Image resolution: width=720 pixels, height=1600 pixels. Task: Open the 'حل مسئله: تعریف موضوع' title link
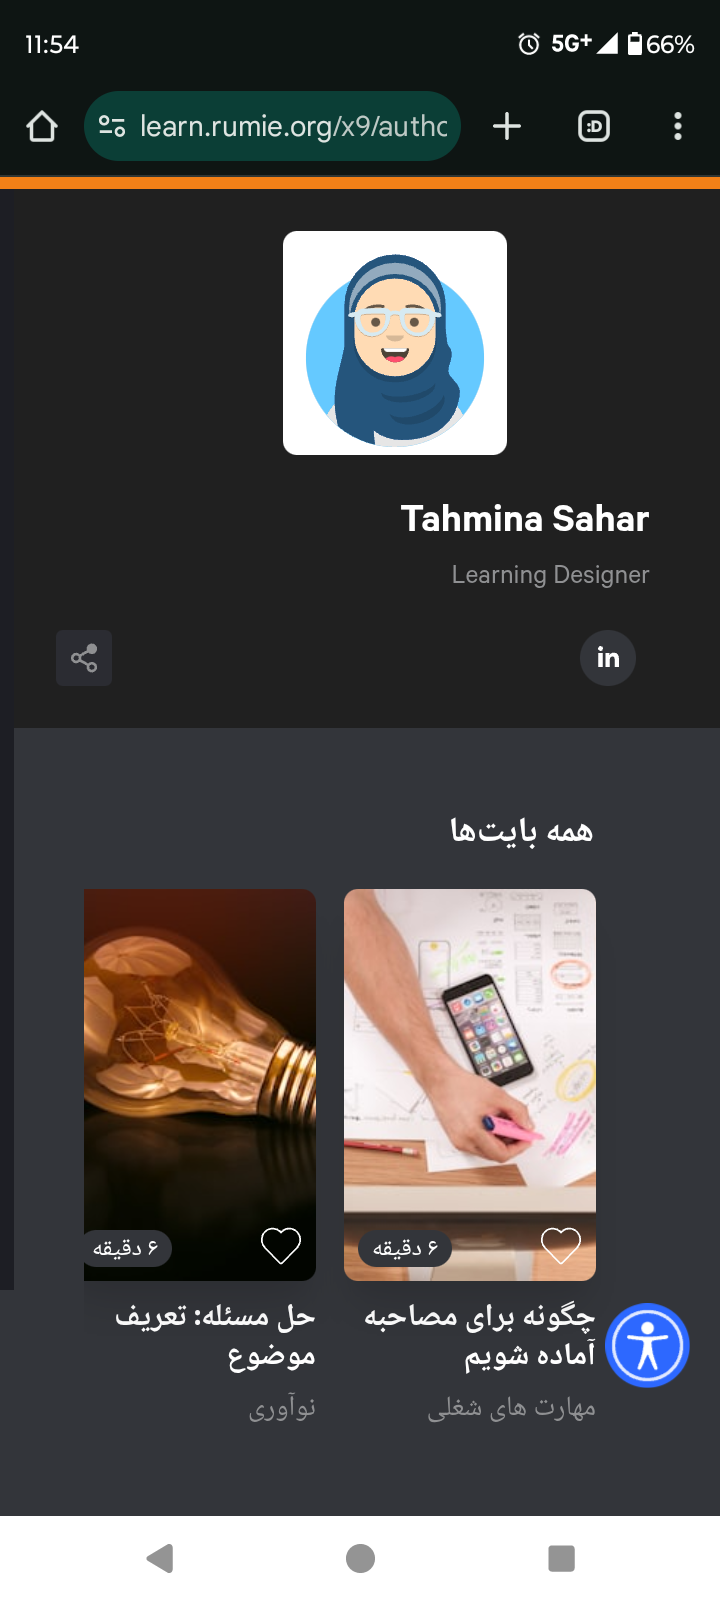click(x=216, y=1336)
